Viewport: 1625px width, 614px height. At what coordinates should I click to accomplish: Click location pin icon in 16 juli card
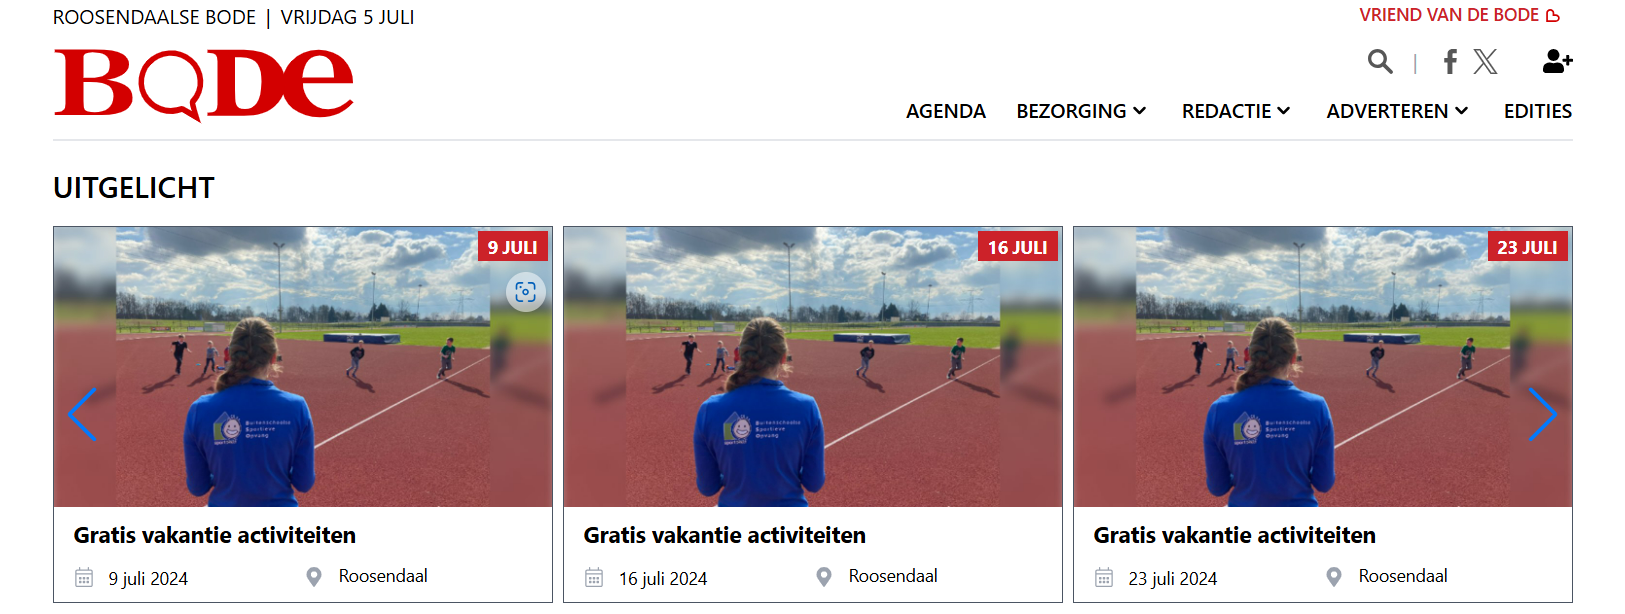tap(824, 577)
